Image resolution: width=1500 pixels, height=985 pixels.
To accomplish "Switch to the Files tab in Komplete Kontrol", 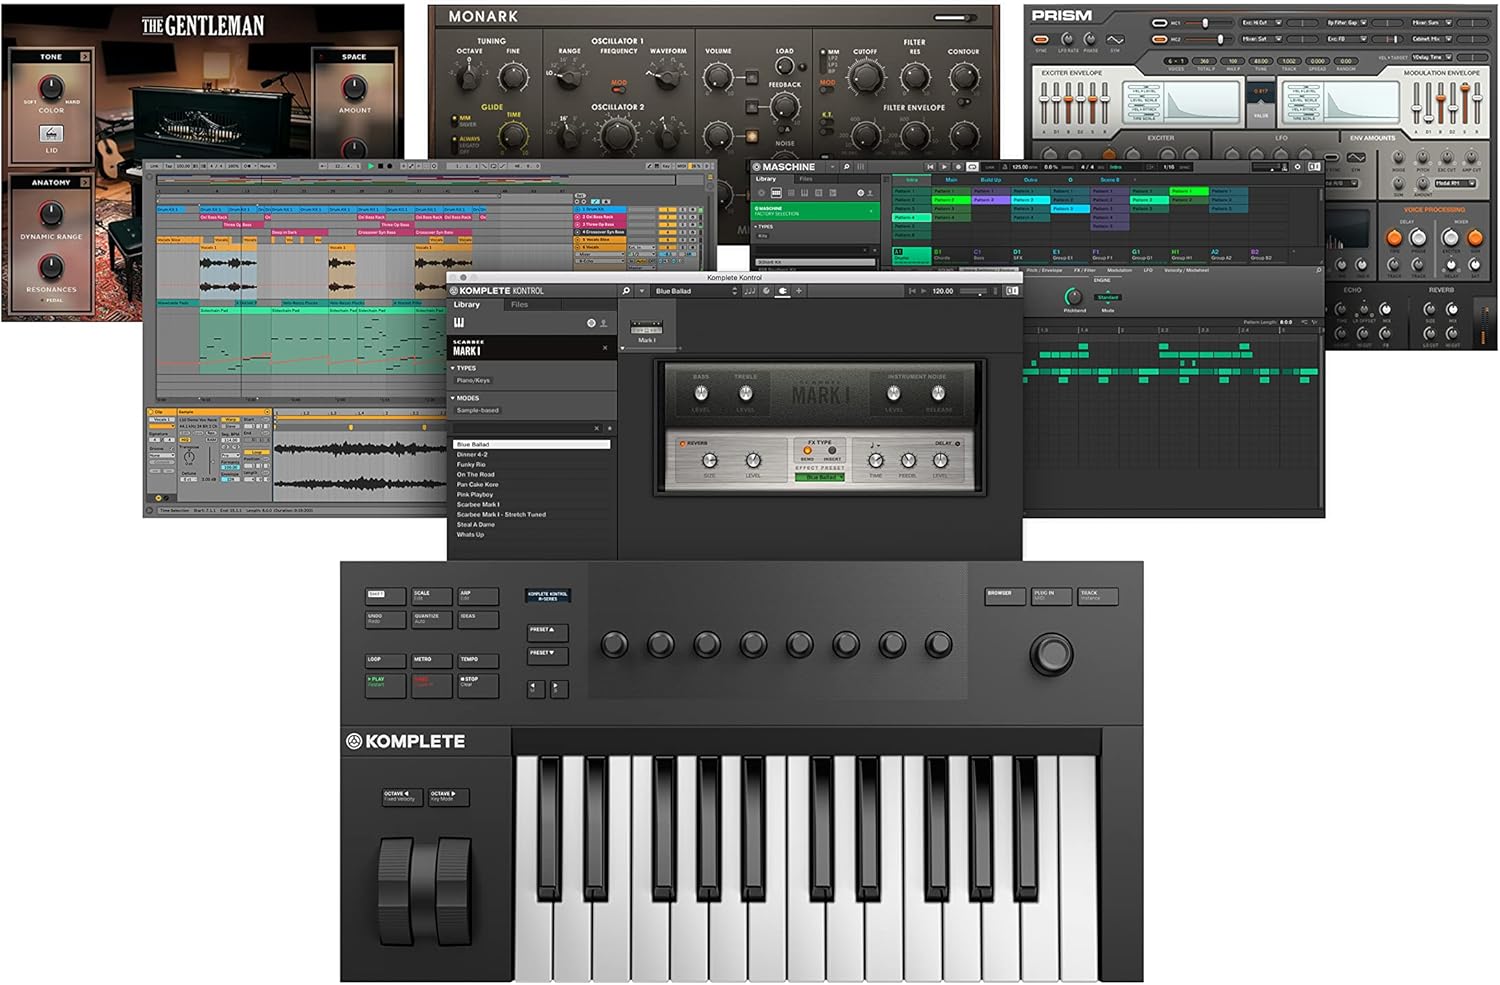I will (520, 305).
